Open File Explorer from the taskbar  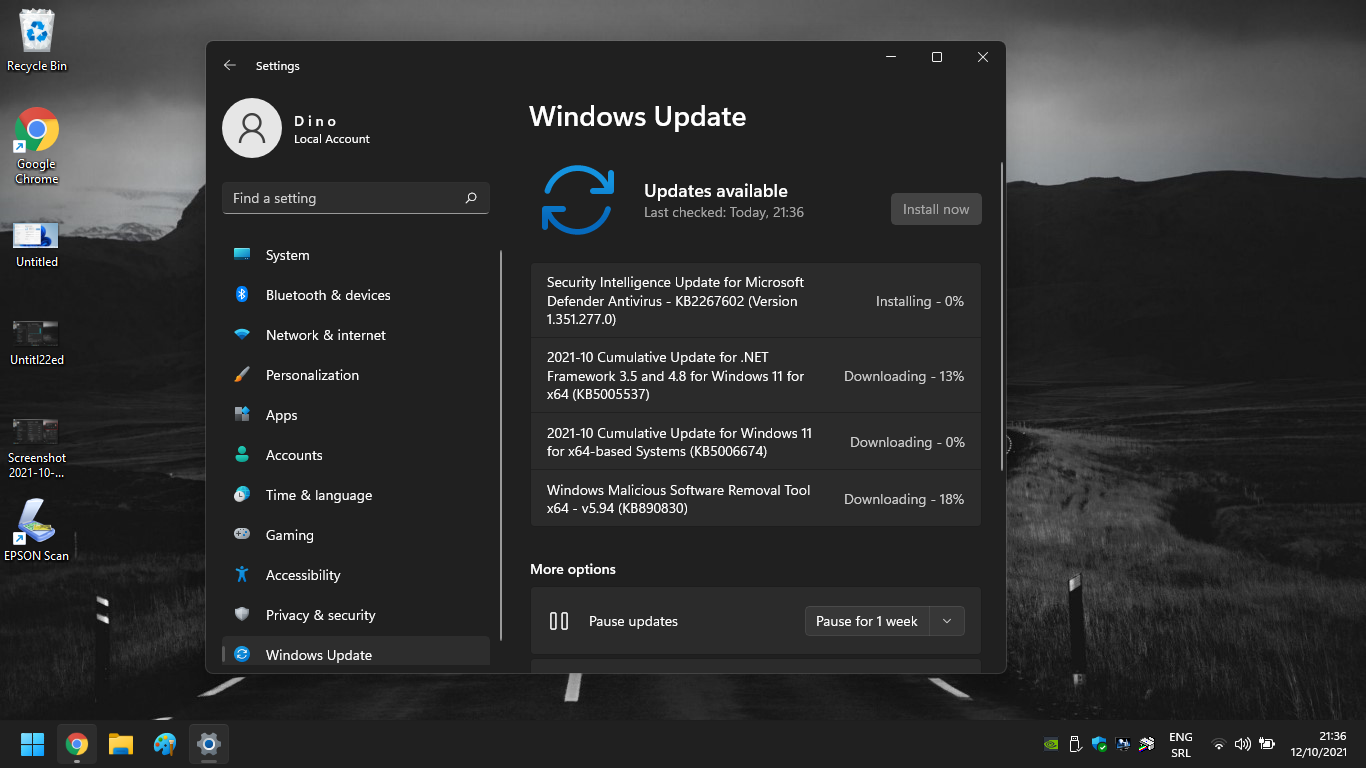[x=121, y=744]
